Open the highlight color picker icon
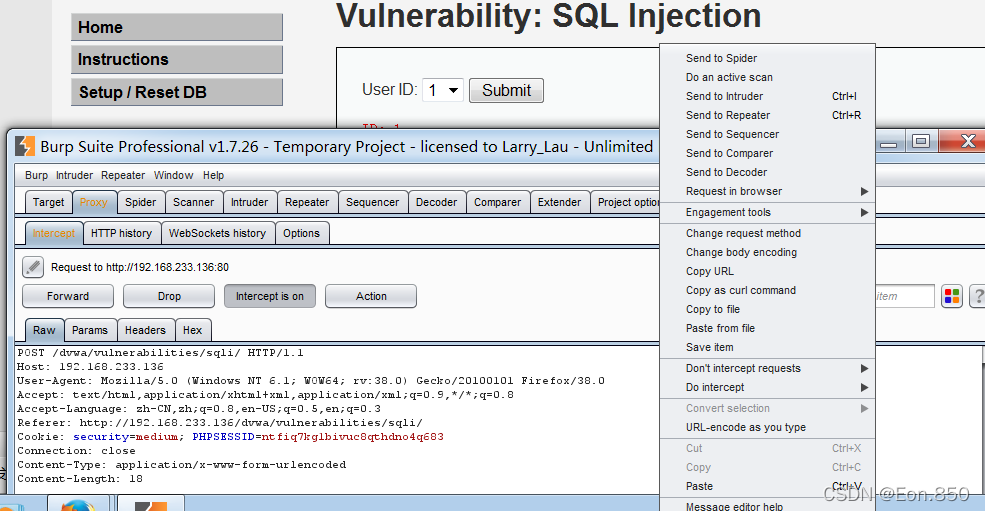985x511 pixels. [952, 296]
